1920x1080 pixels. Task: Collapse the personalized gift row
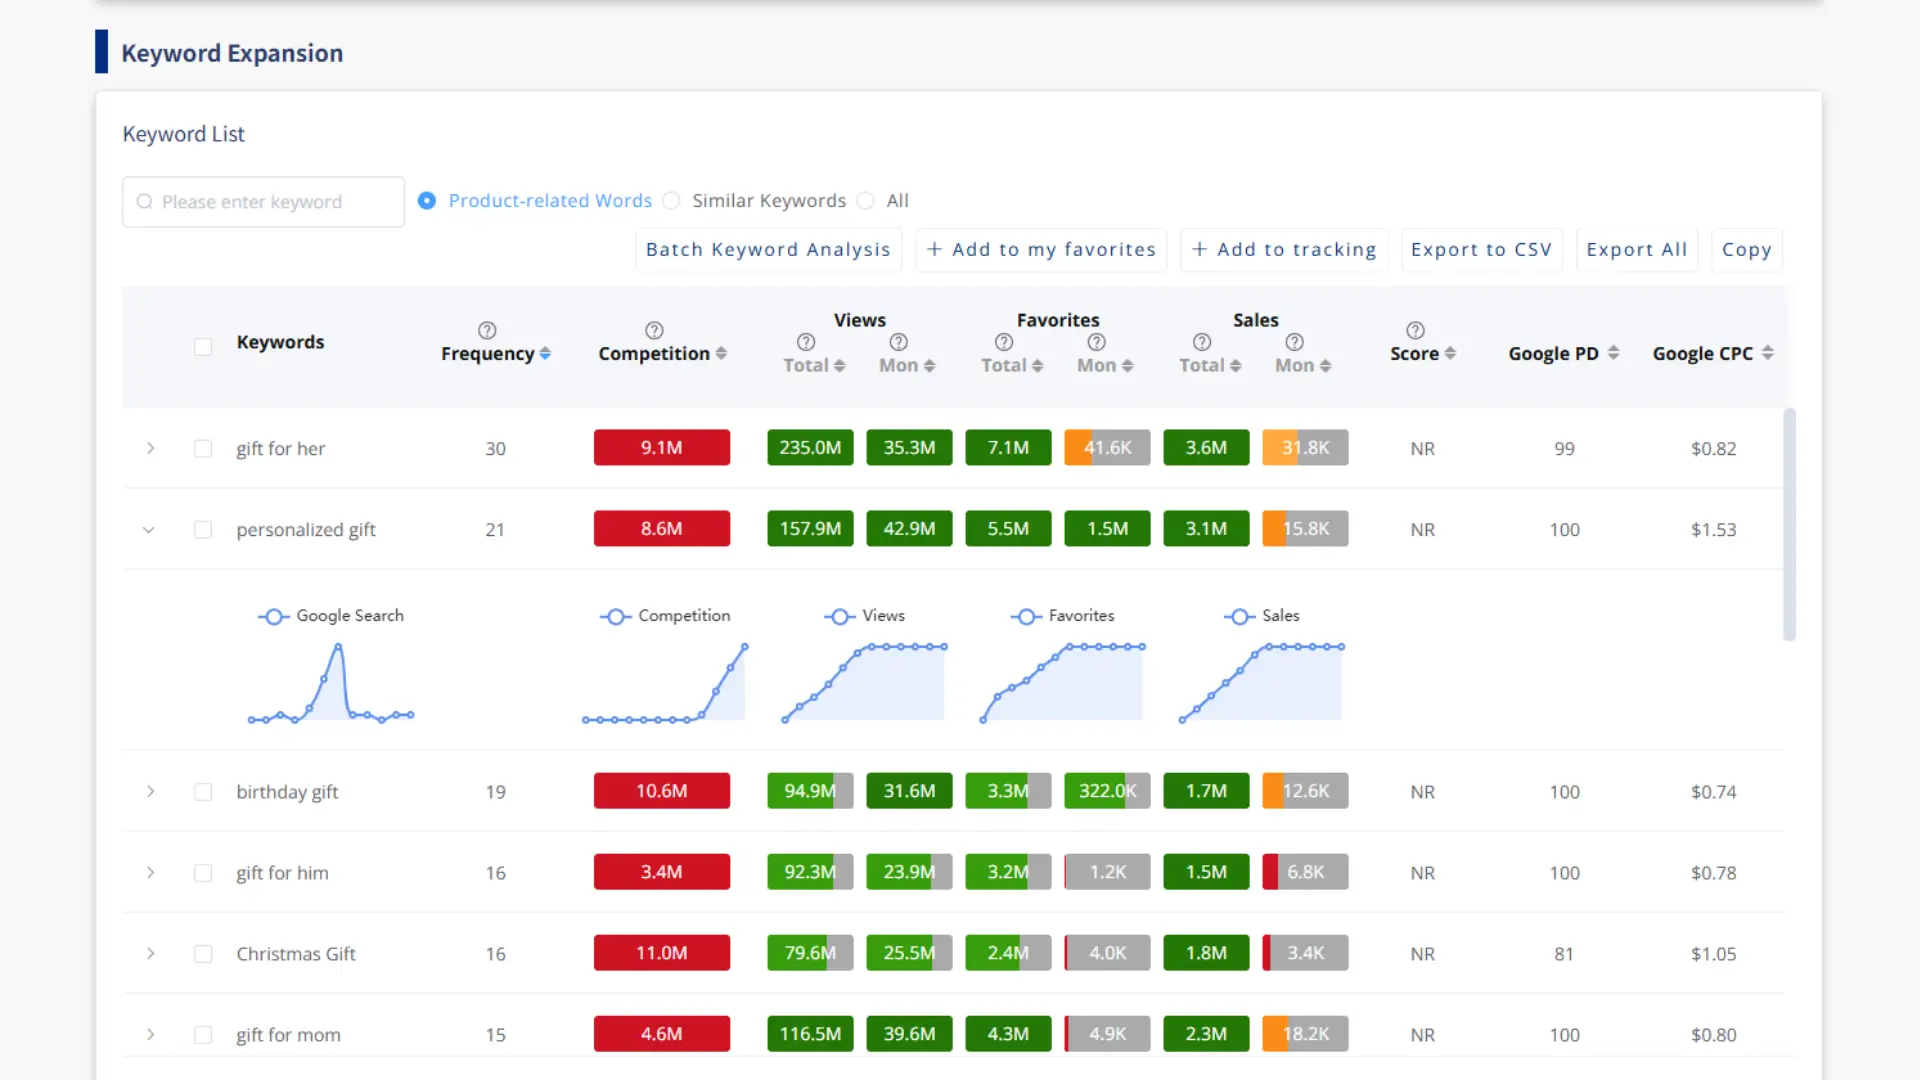(149, 530)
